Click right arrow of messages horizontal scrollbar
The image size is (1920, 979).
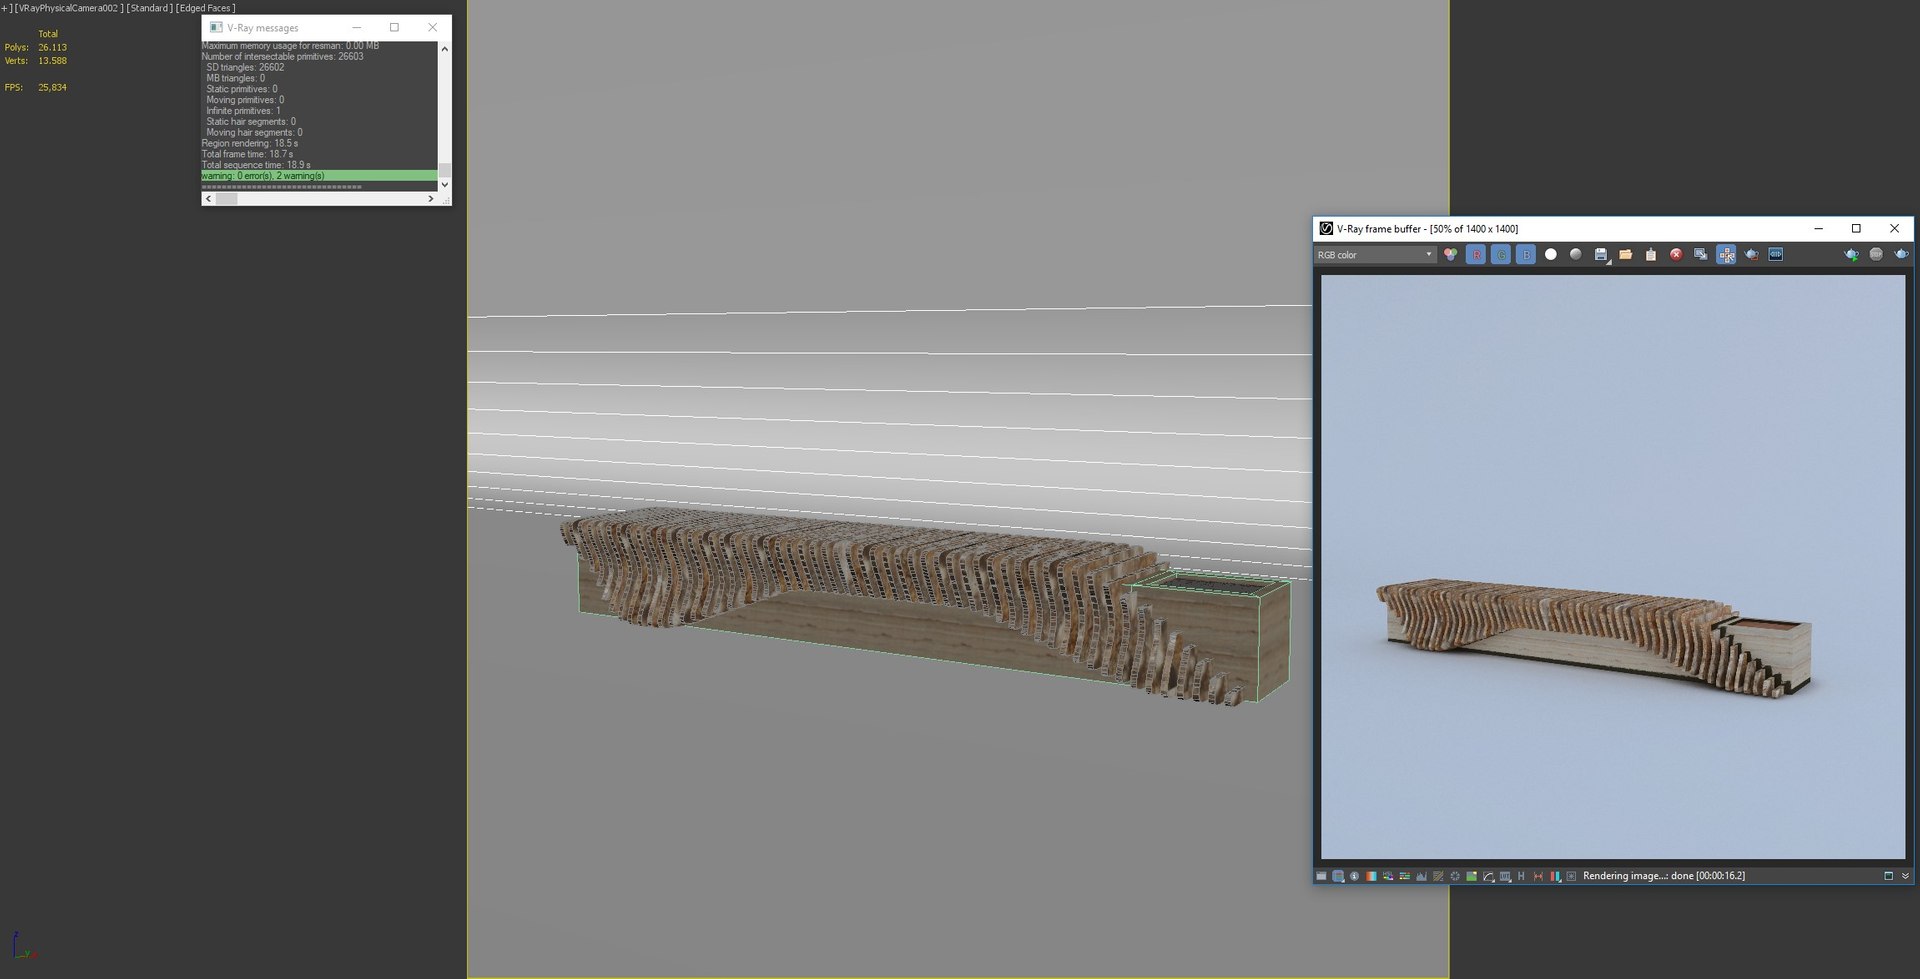[x=431, y=199]
